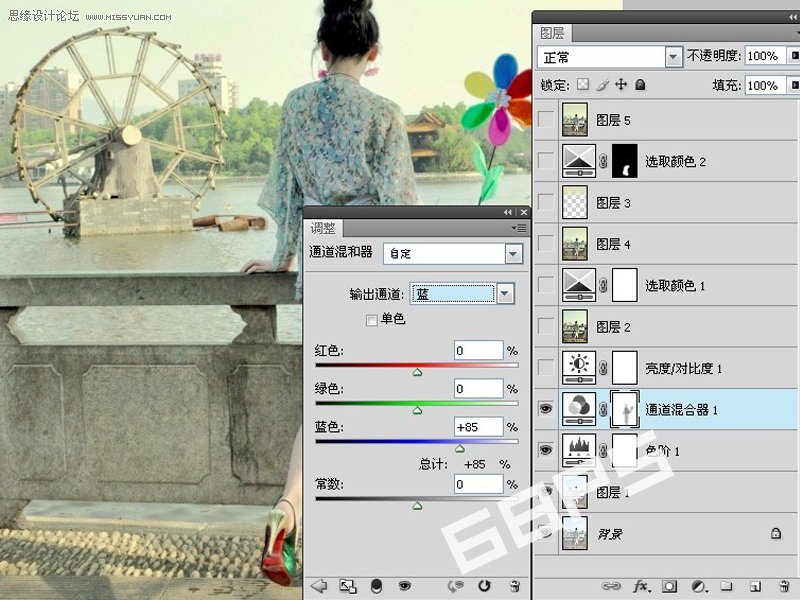Click the lock position move icon

621,84
